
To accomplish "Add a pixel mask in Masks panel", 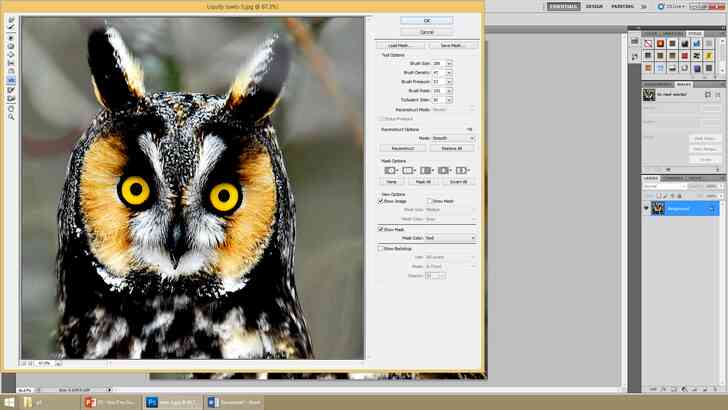I will (x=708, y=94).
